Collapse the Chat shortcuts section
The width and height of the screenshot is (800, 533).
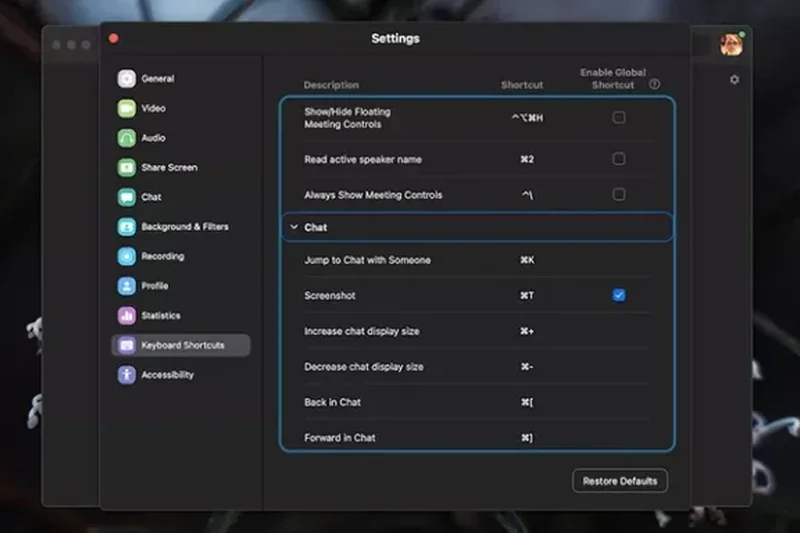[x=294, y=228]
